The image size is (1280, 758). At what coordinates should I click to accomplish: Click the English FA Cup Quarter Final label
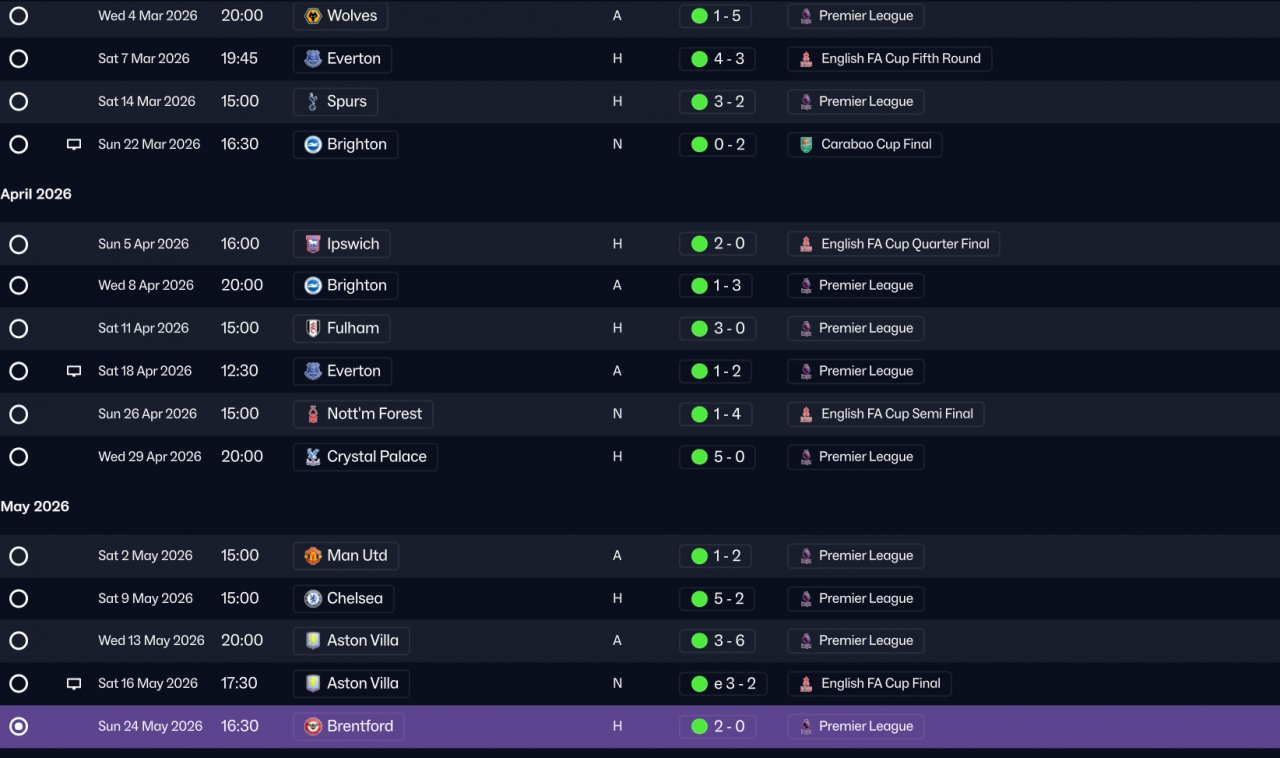[905, 244]
